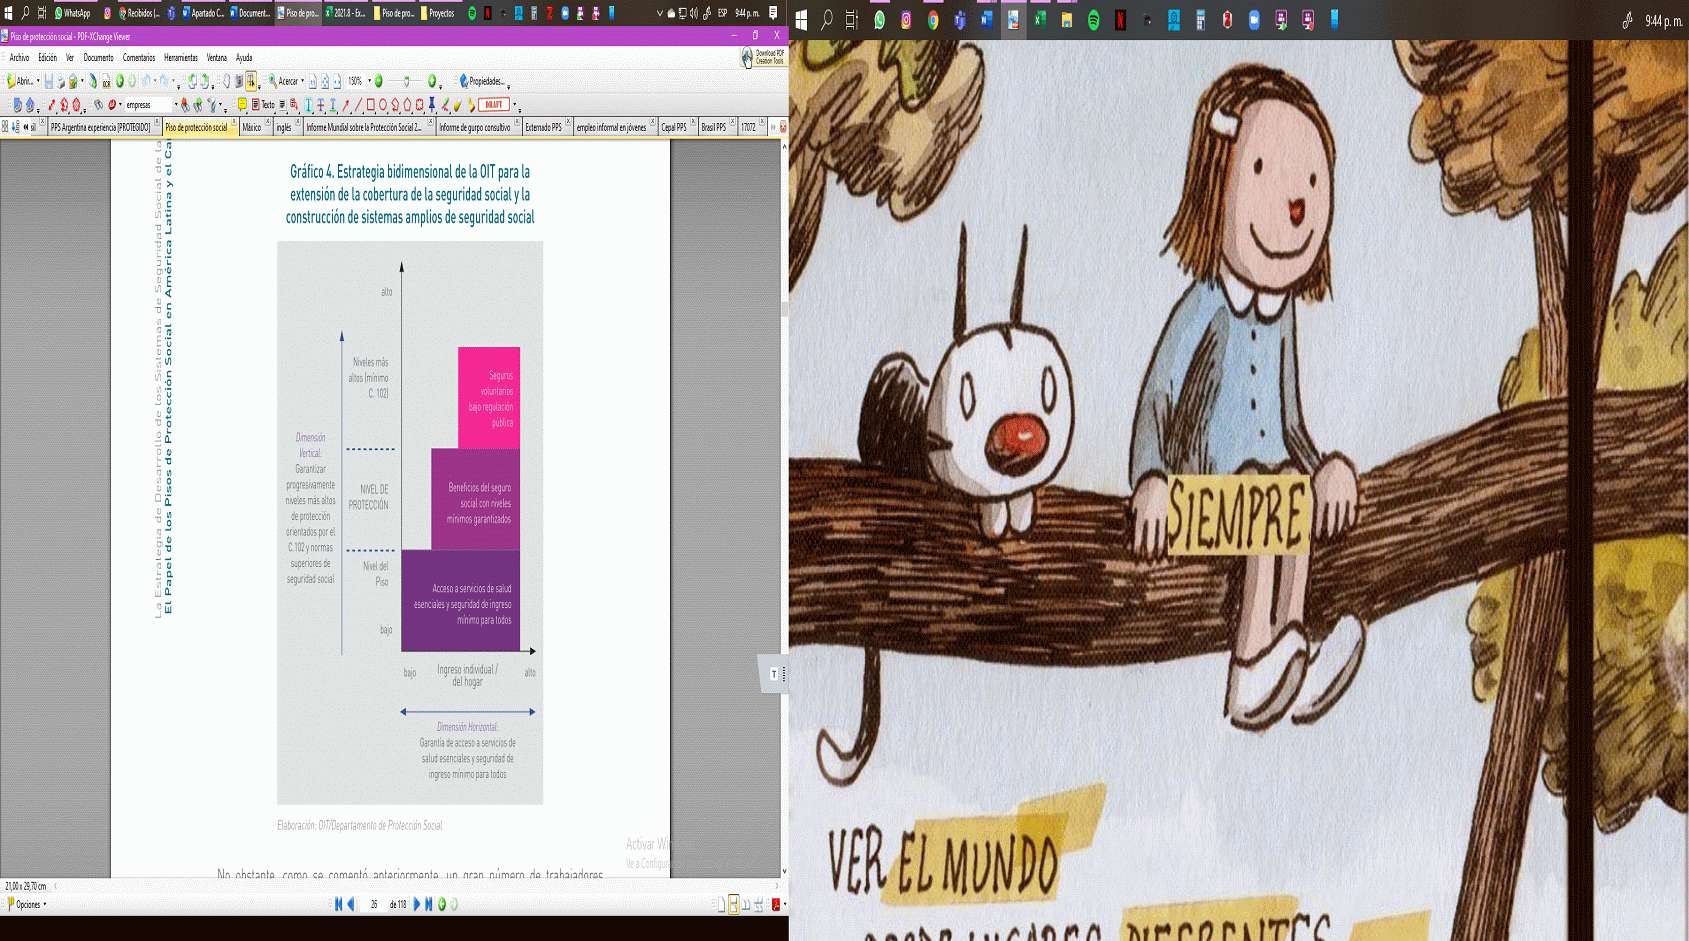
Task: Click the Propiedades button
Action: [x=482, y=81]
